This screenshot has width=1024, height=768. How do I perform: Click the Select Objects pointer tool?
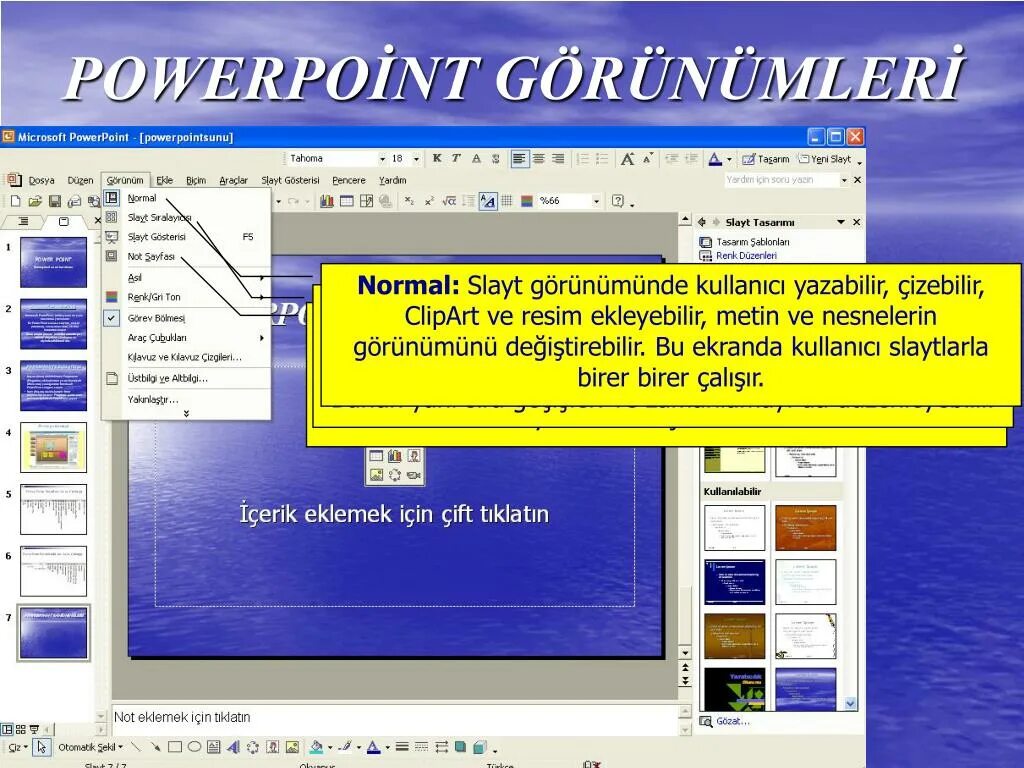point(42,746)
